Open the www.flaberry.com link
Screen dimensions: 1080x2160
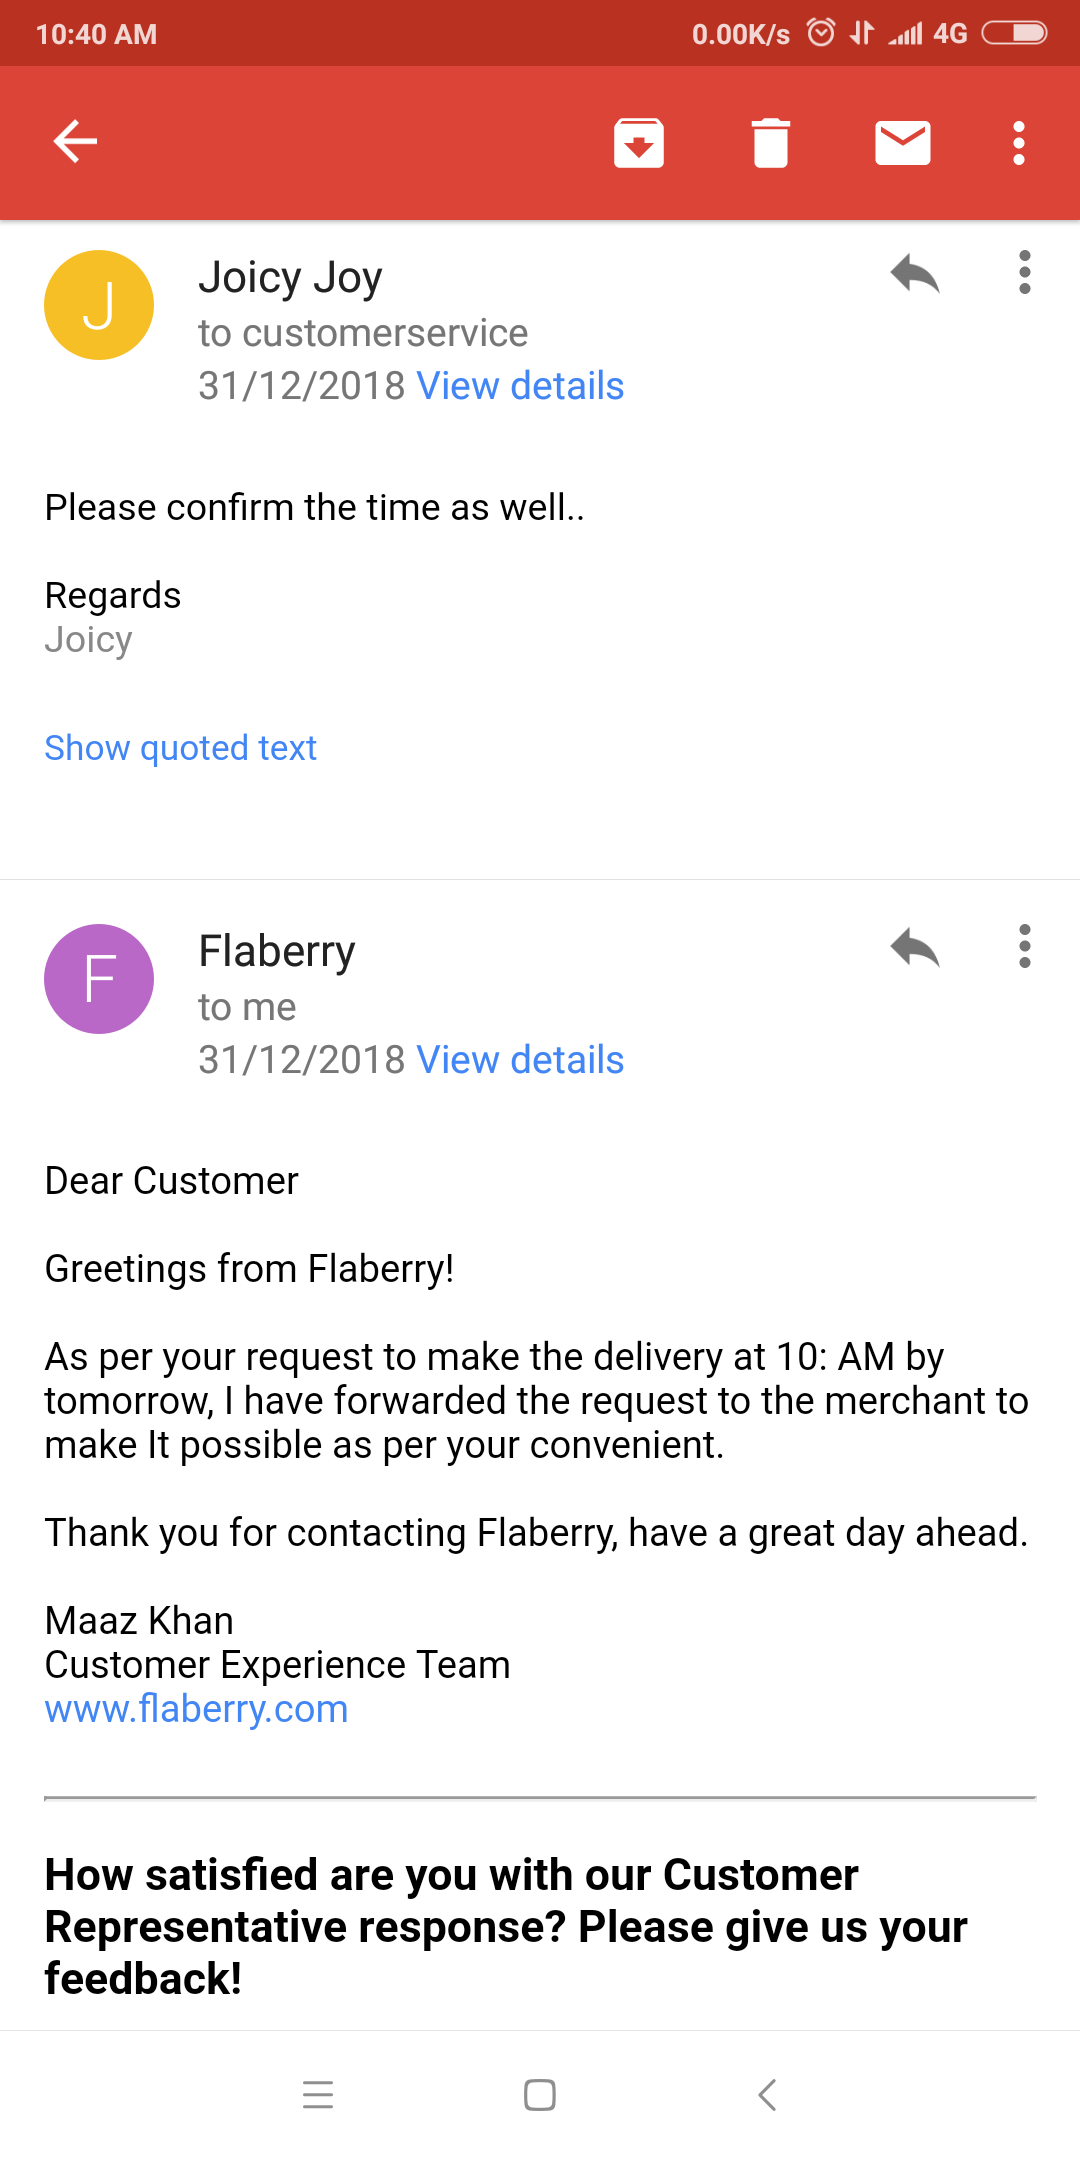(197, 1709)
